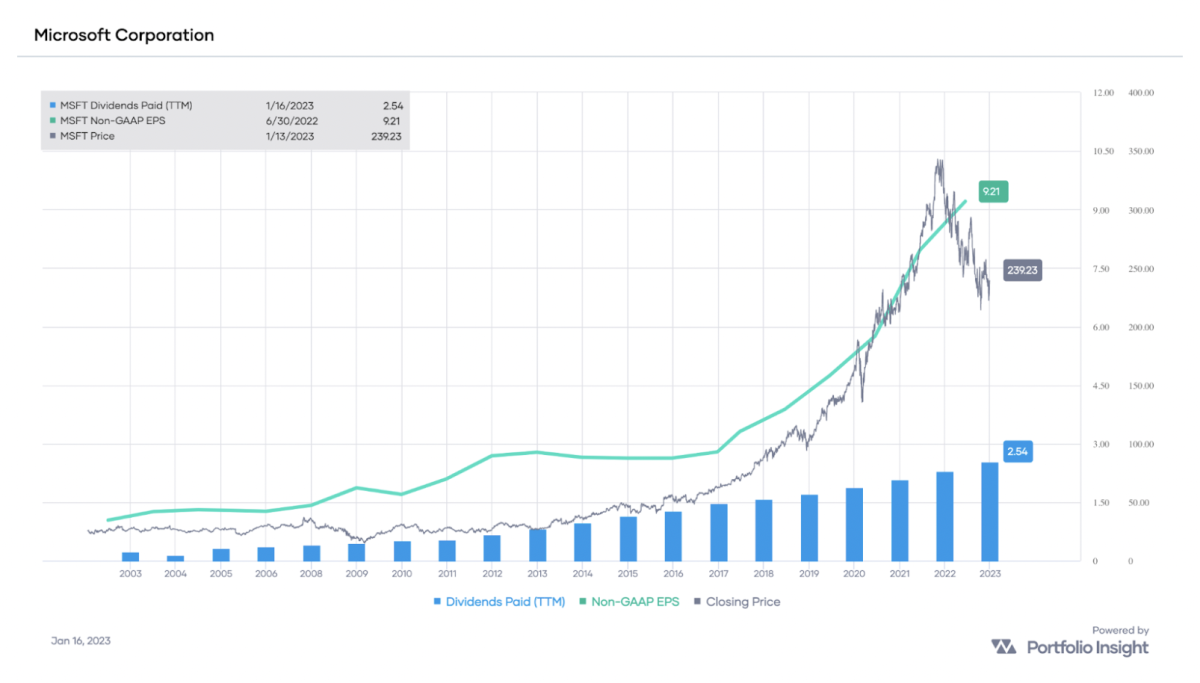Image resolution: width=1200 pixels, height=683 pixels.
Task: Click the Jan 16, 2023 footer date
Action: 81,641
